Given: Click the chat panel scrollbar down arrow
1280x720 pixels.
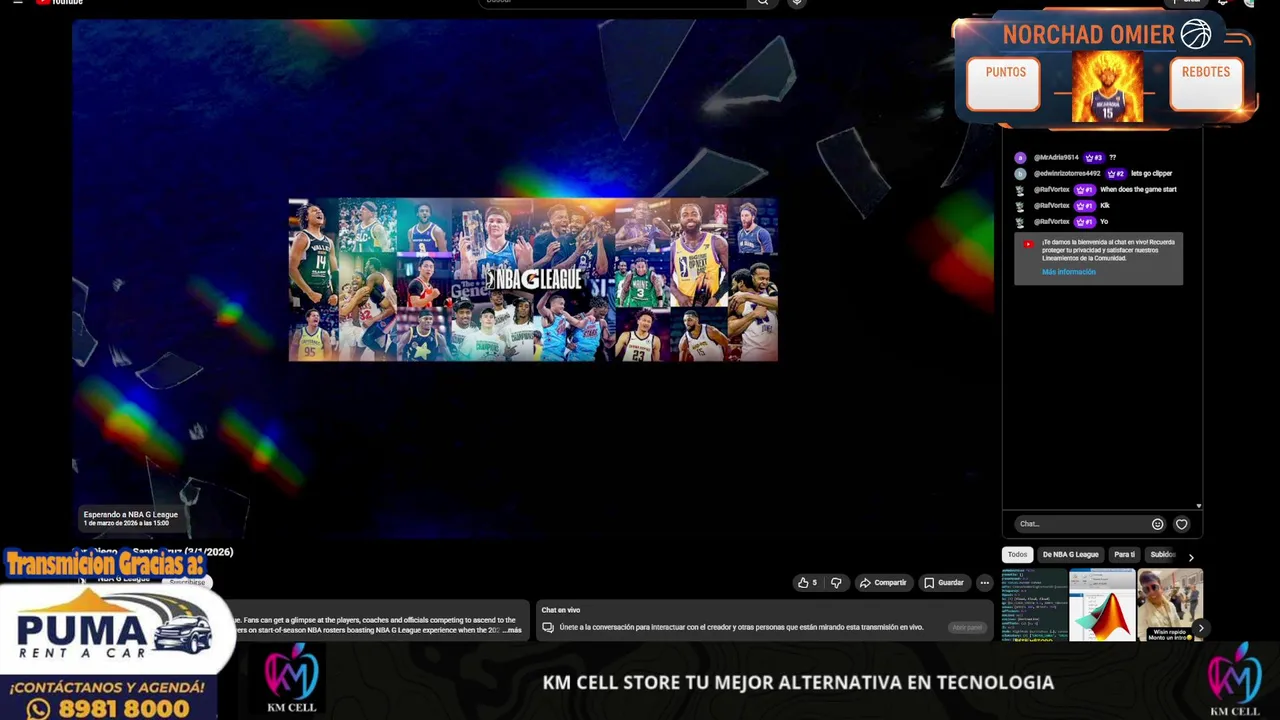Looking at the screenshot, I should (x=1199, y=506).
